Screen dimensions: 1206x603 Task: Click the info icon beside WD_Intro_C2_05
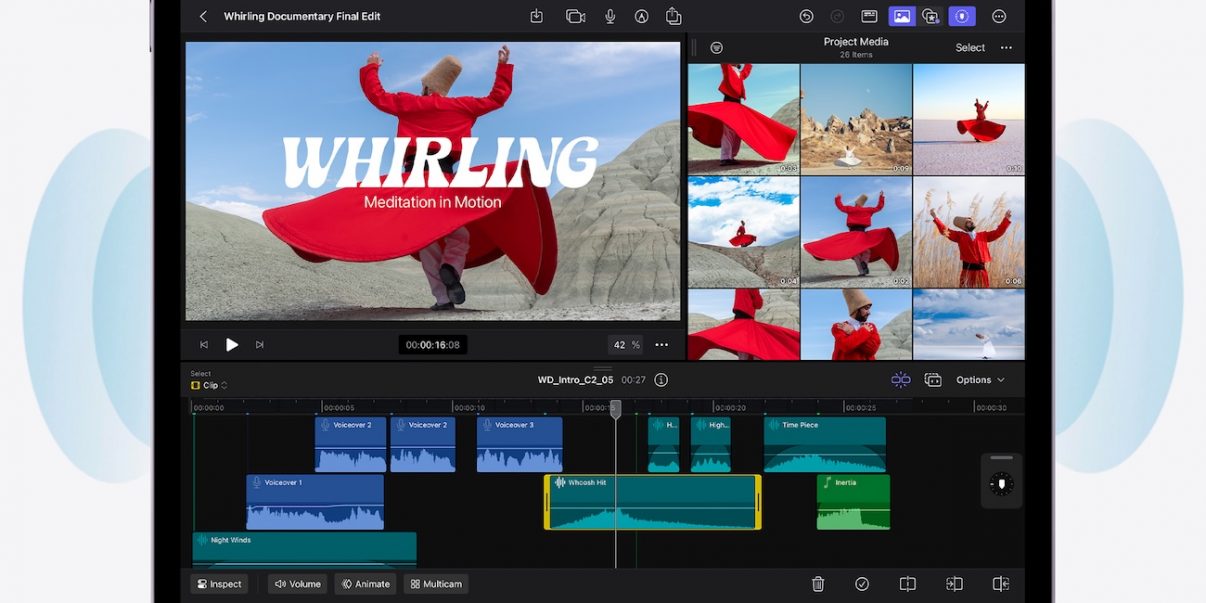(661, 380)
